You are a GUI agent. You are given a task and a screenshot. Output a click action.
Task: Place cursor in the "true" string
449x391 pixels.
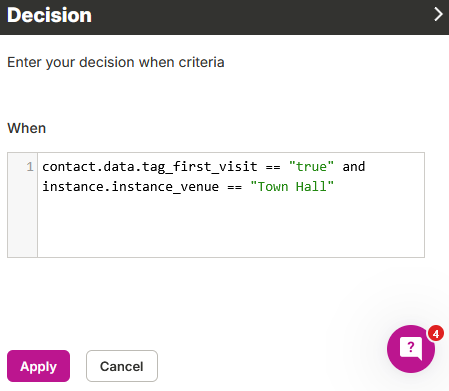311,166
